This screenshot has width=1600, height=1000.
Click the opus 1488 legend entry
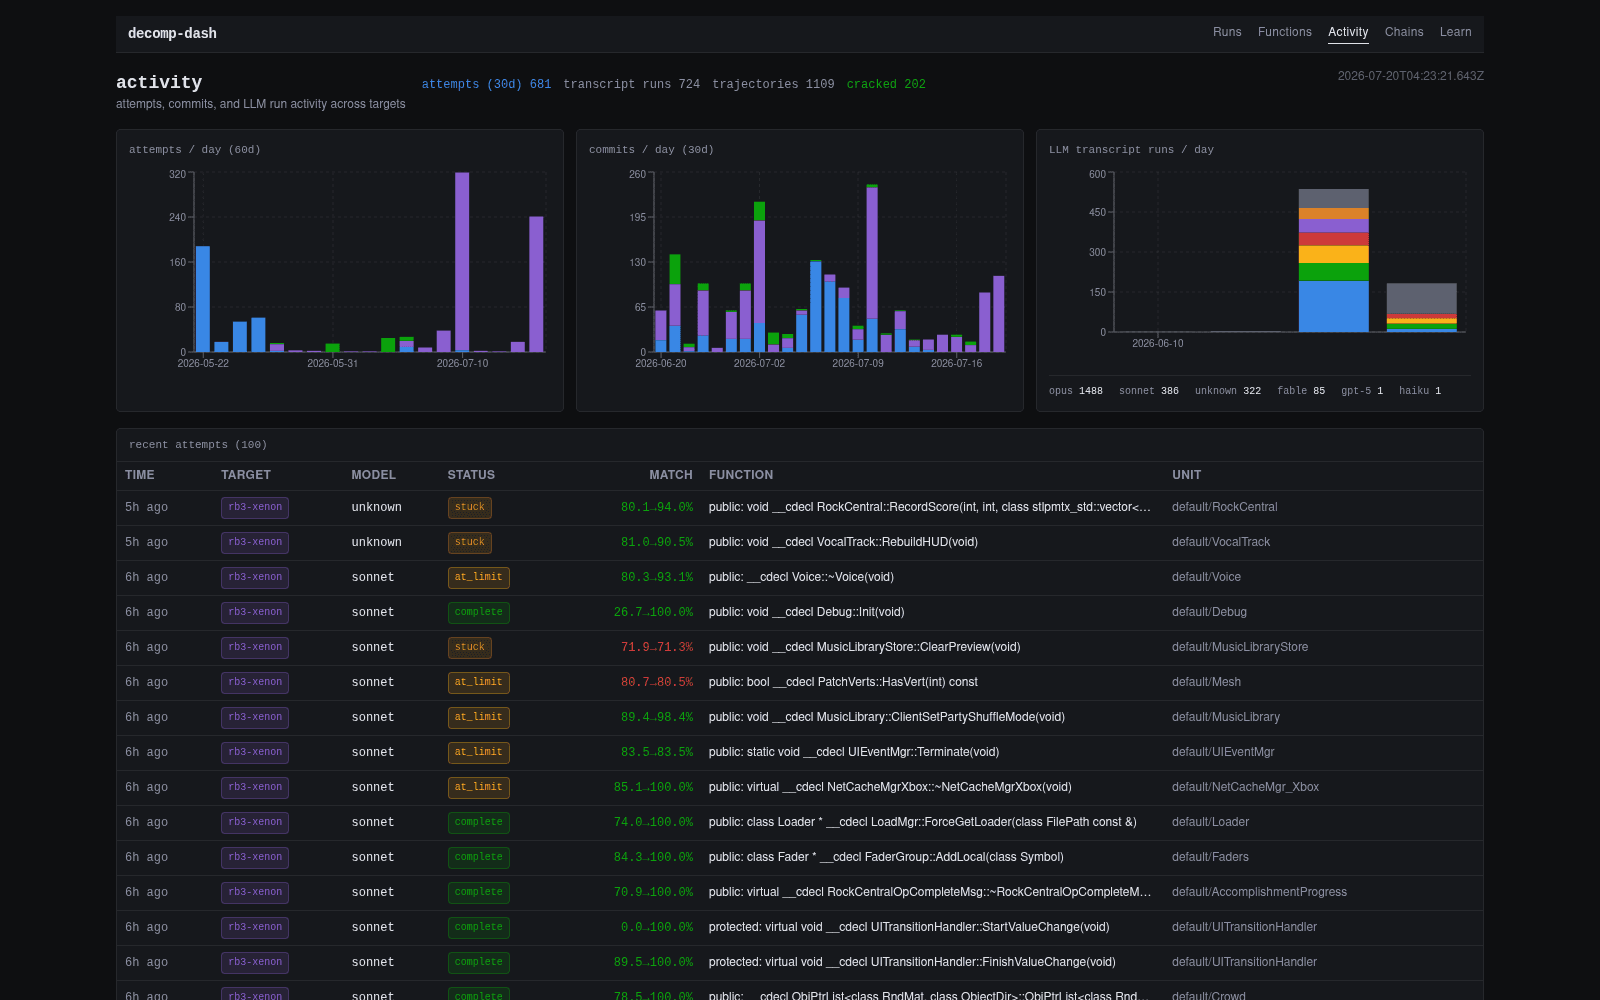pos(1076,391)
